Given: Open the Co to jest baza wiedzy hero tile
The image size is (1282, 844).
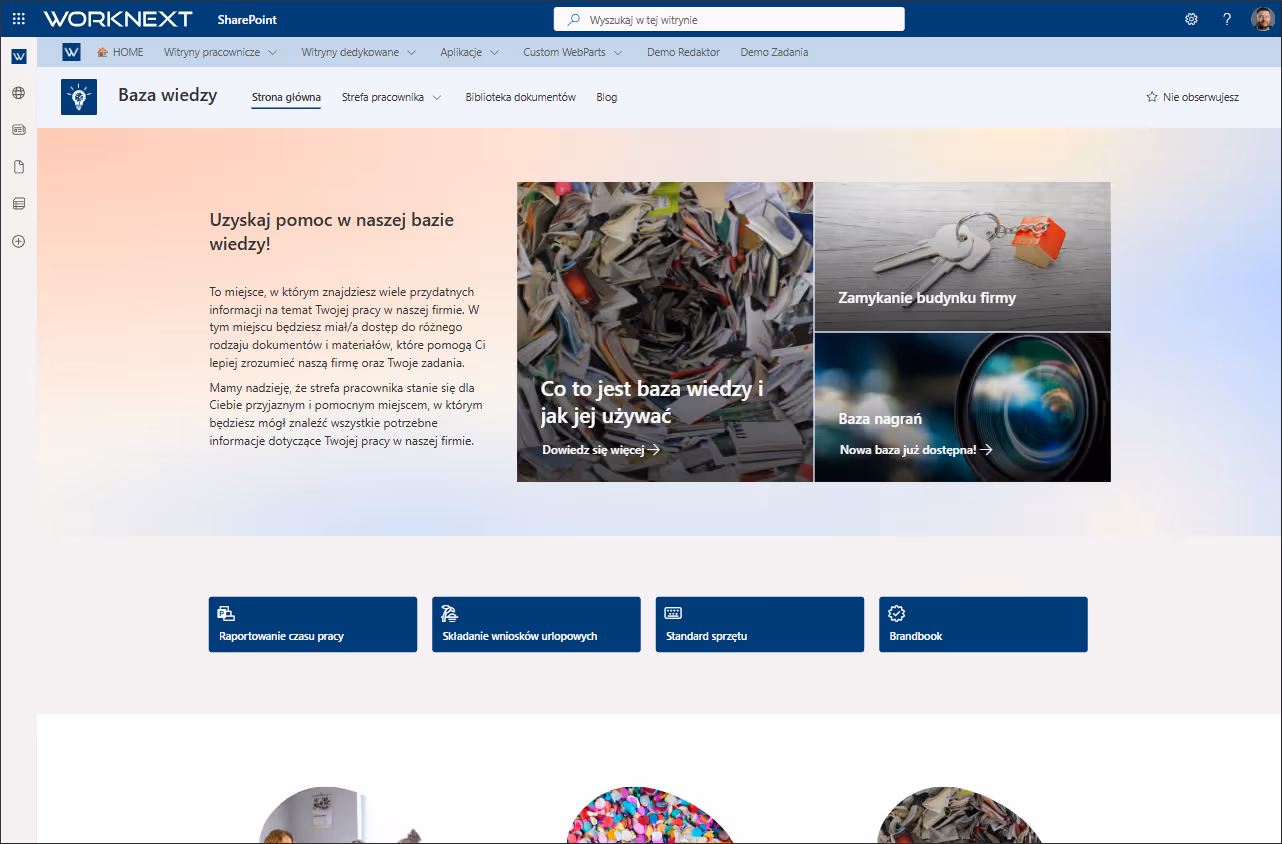Looking at the screenshot, I should 665,332.
